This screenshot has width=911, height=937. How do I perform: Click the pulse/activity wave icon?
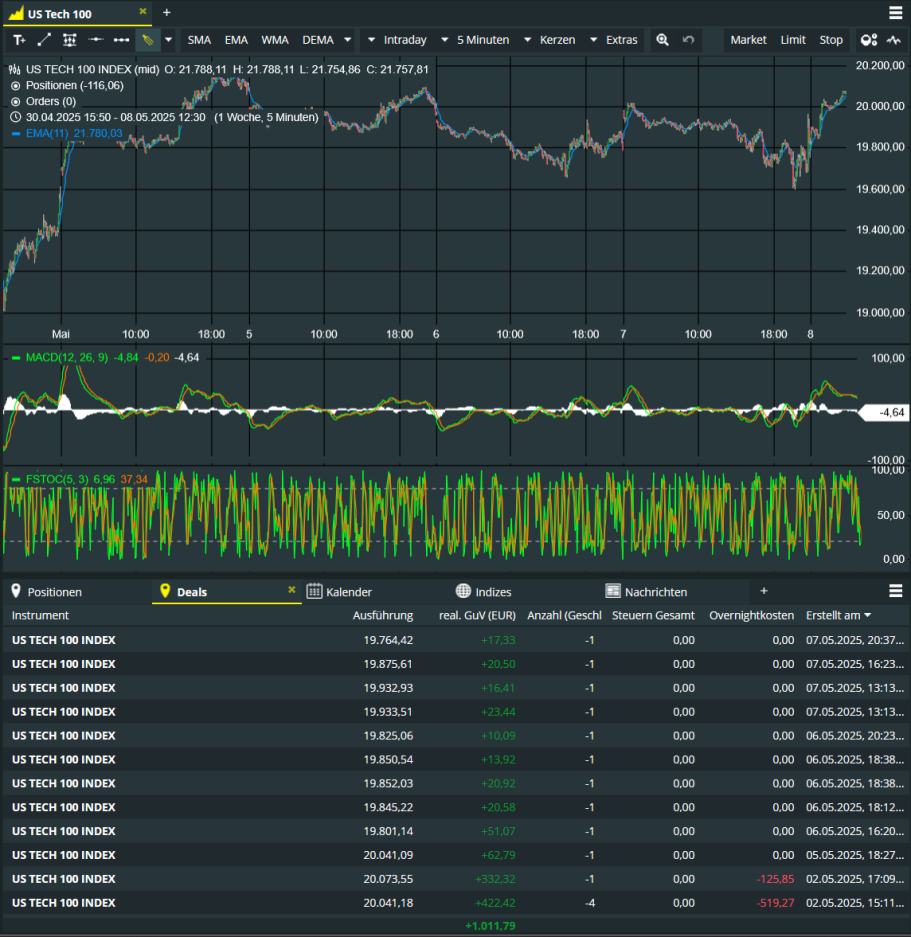point(894,40)
